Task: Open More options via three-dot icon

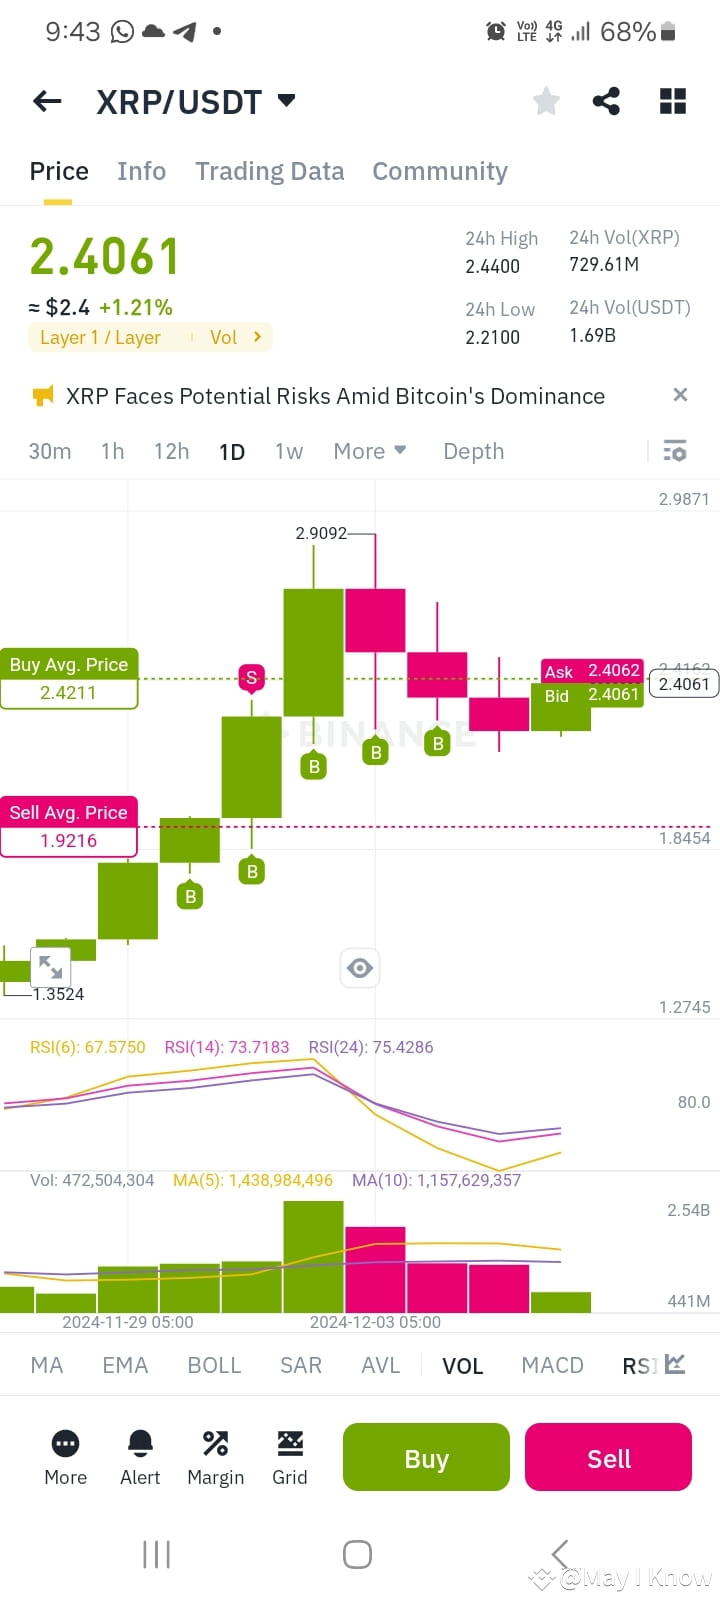Action: click(x=65, y=1444)
